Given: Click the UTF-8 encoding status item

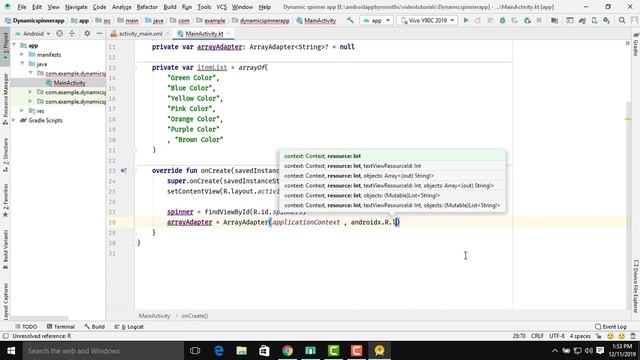Looking at the screenshot, I should (557, 336).
